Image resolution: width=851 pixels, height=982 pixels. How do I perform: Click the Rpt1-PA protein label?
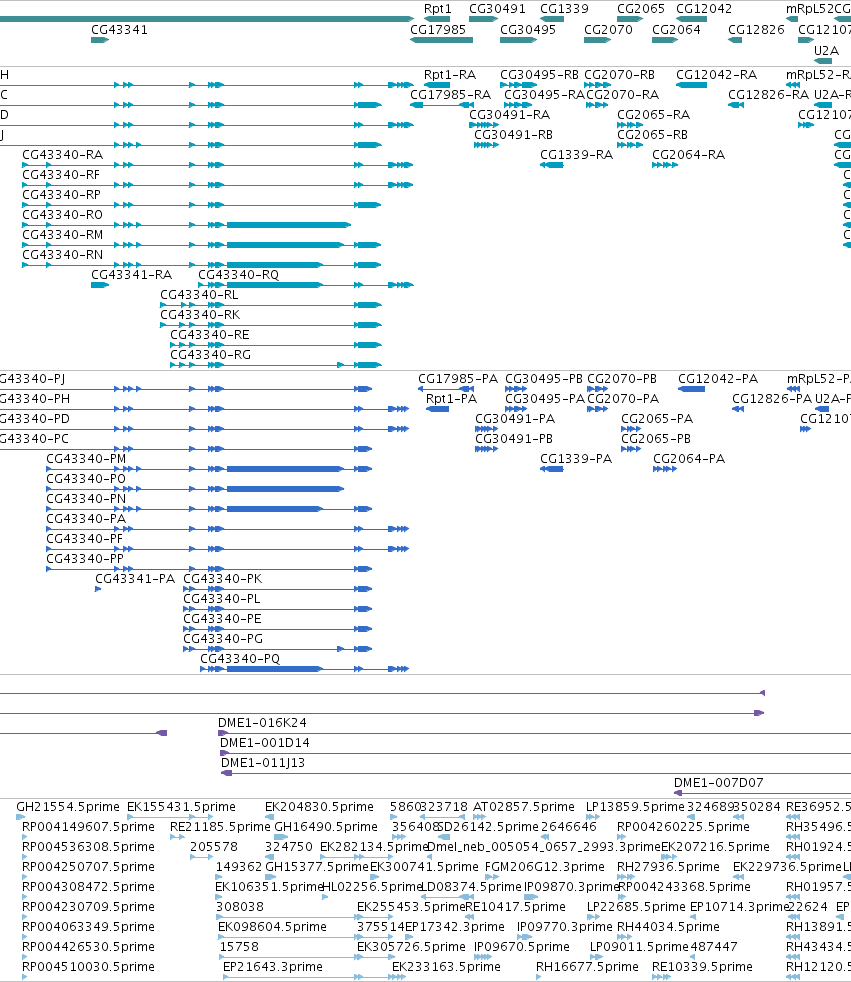451,399
